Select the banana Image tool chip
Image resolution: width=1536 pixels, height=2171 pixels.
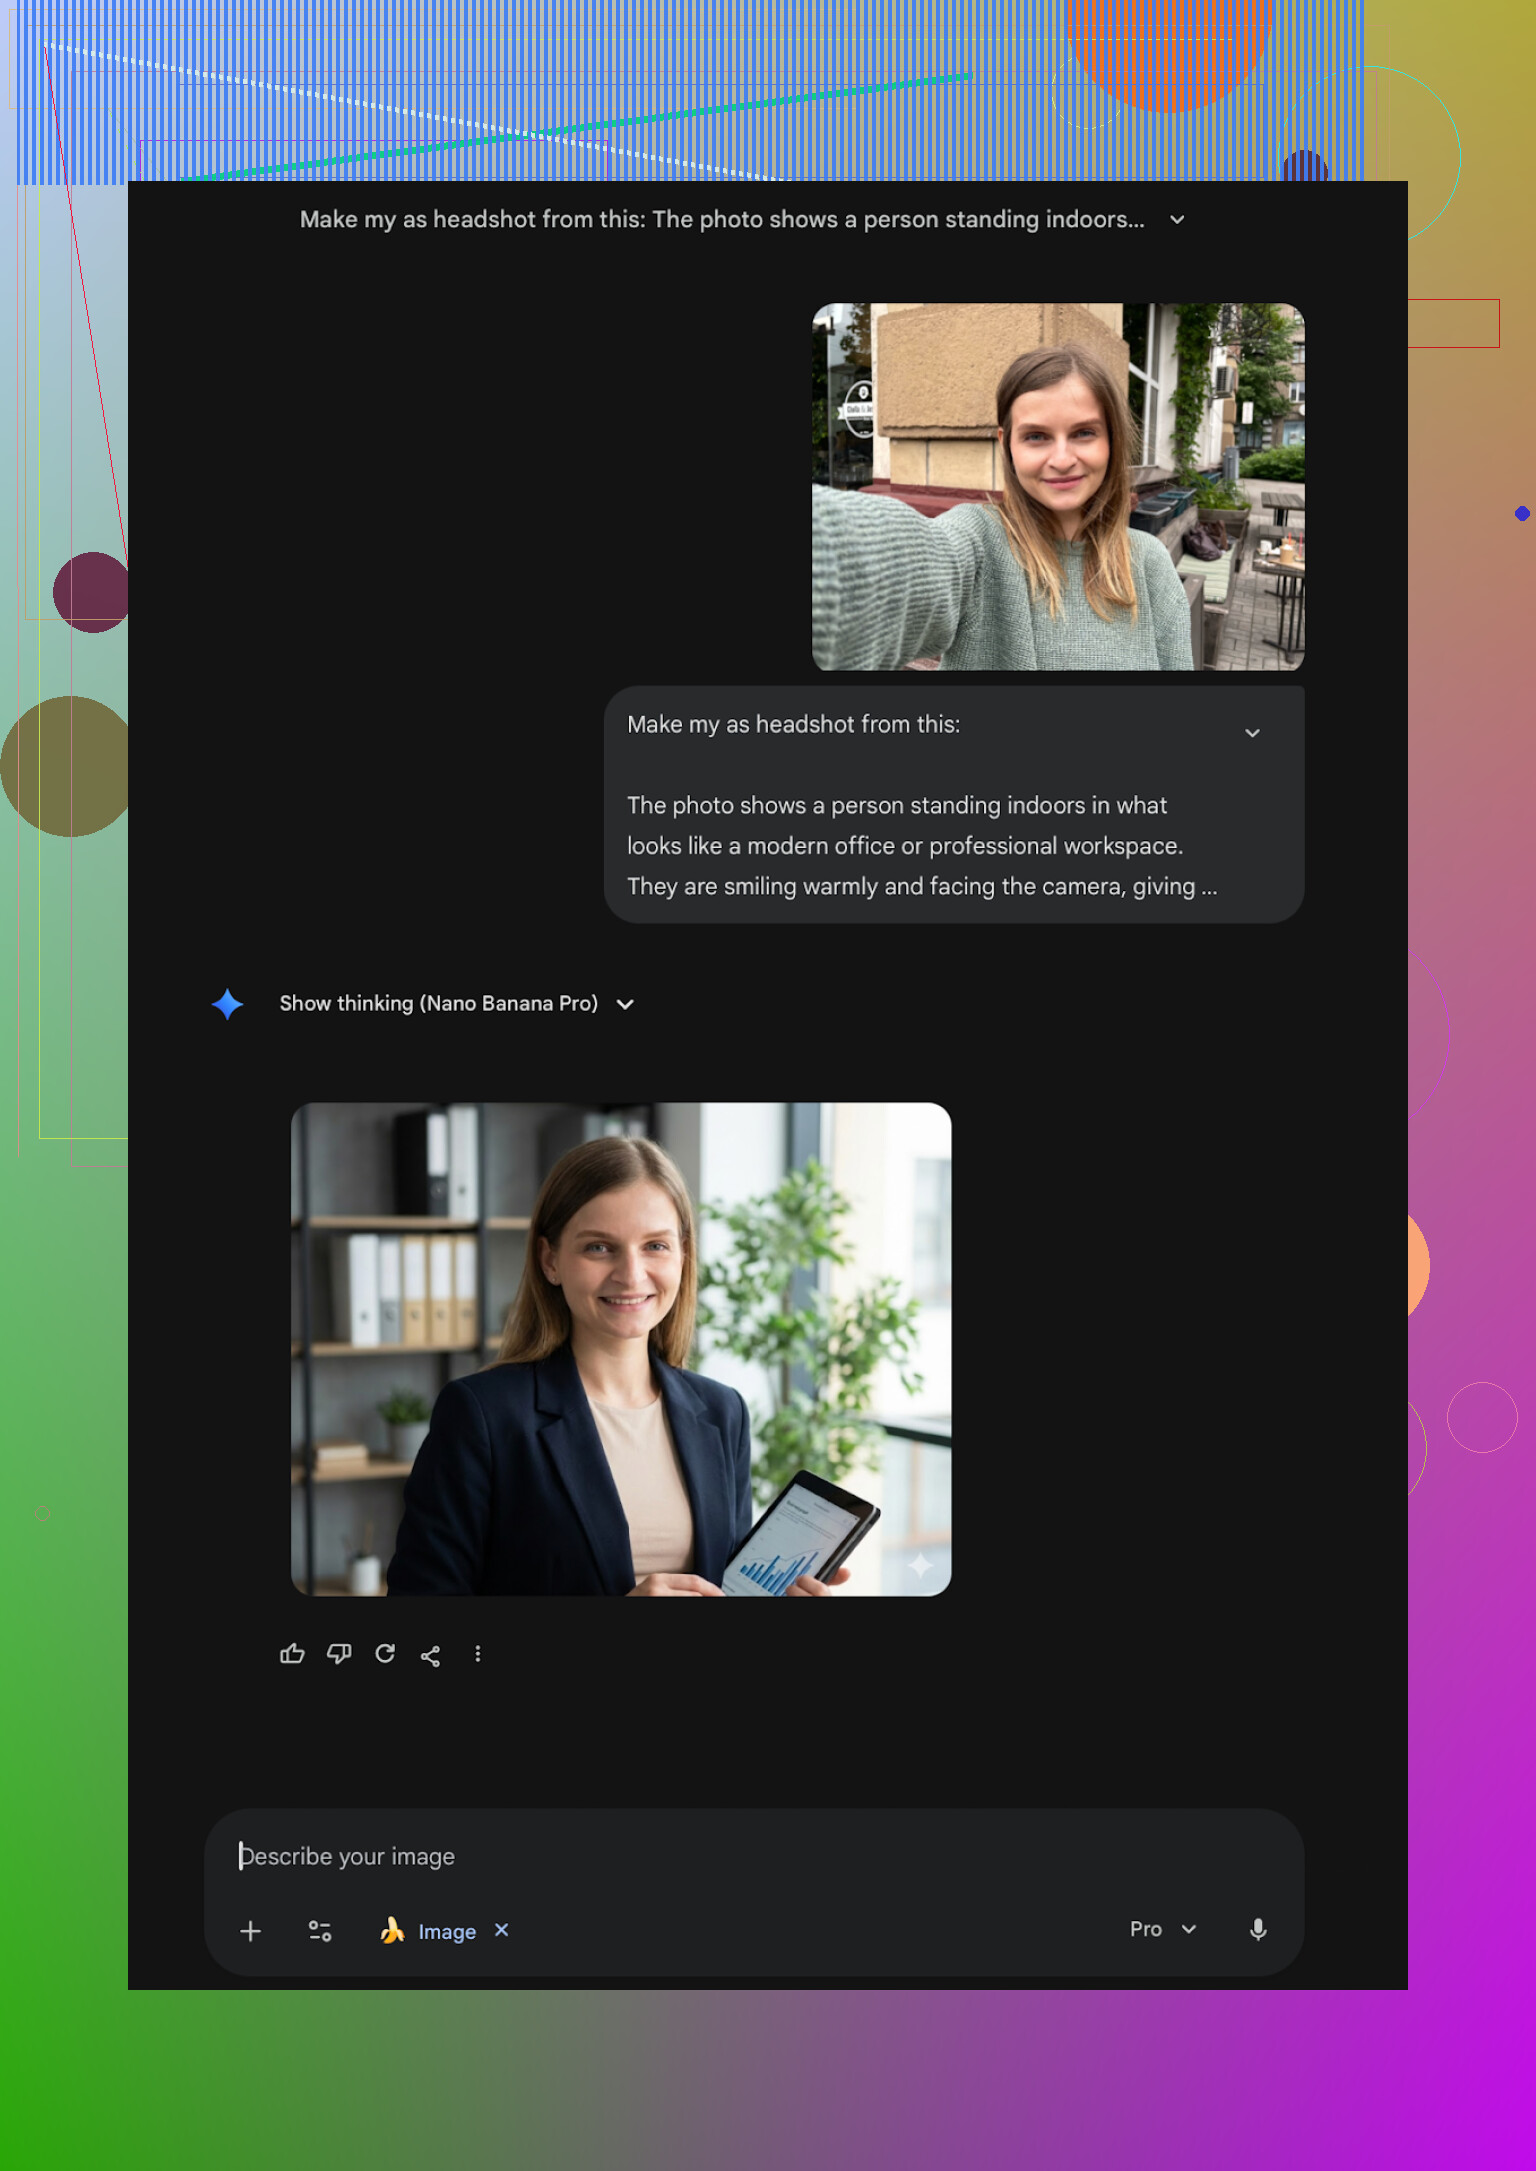pyautogui.click(x=429, y=1931)
